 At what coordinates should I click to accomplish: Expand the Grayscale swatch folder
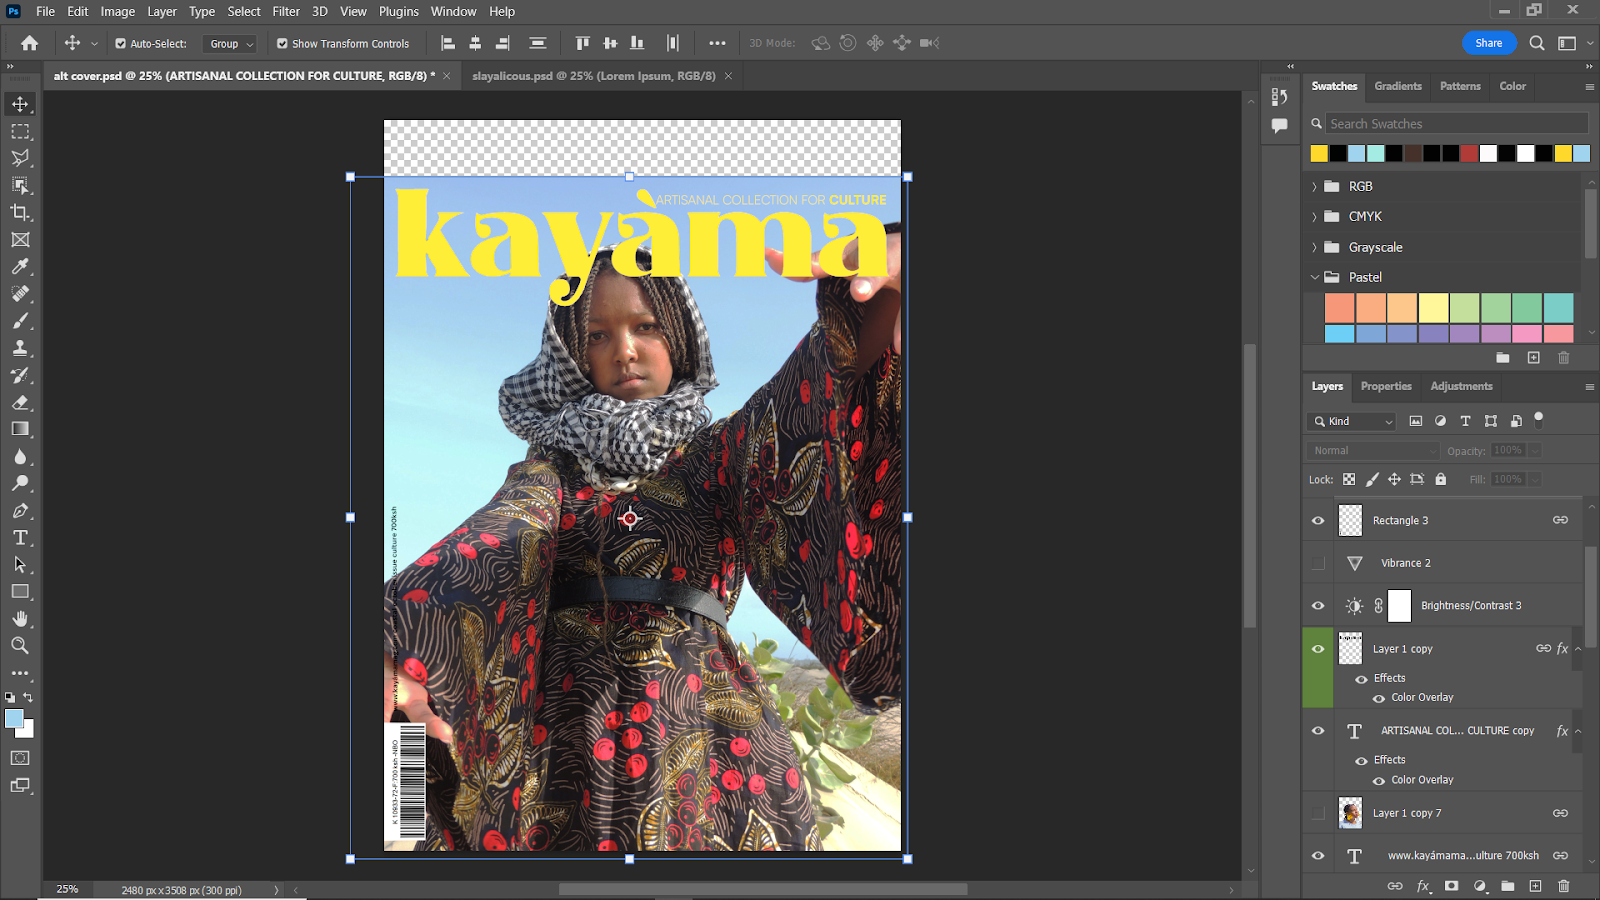tap(1315, 247)
